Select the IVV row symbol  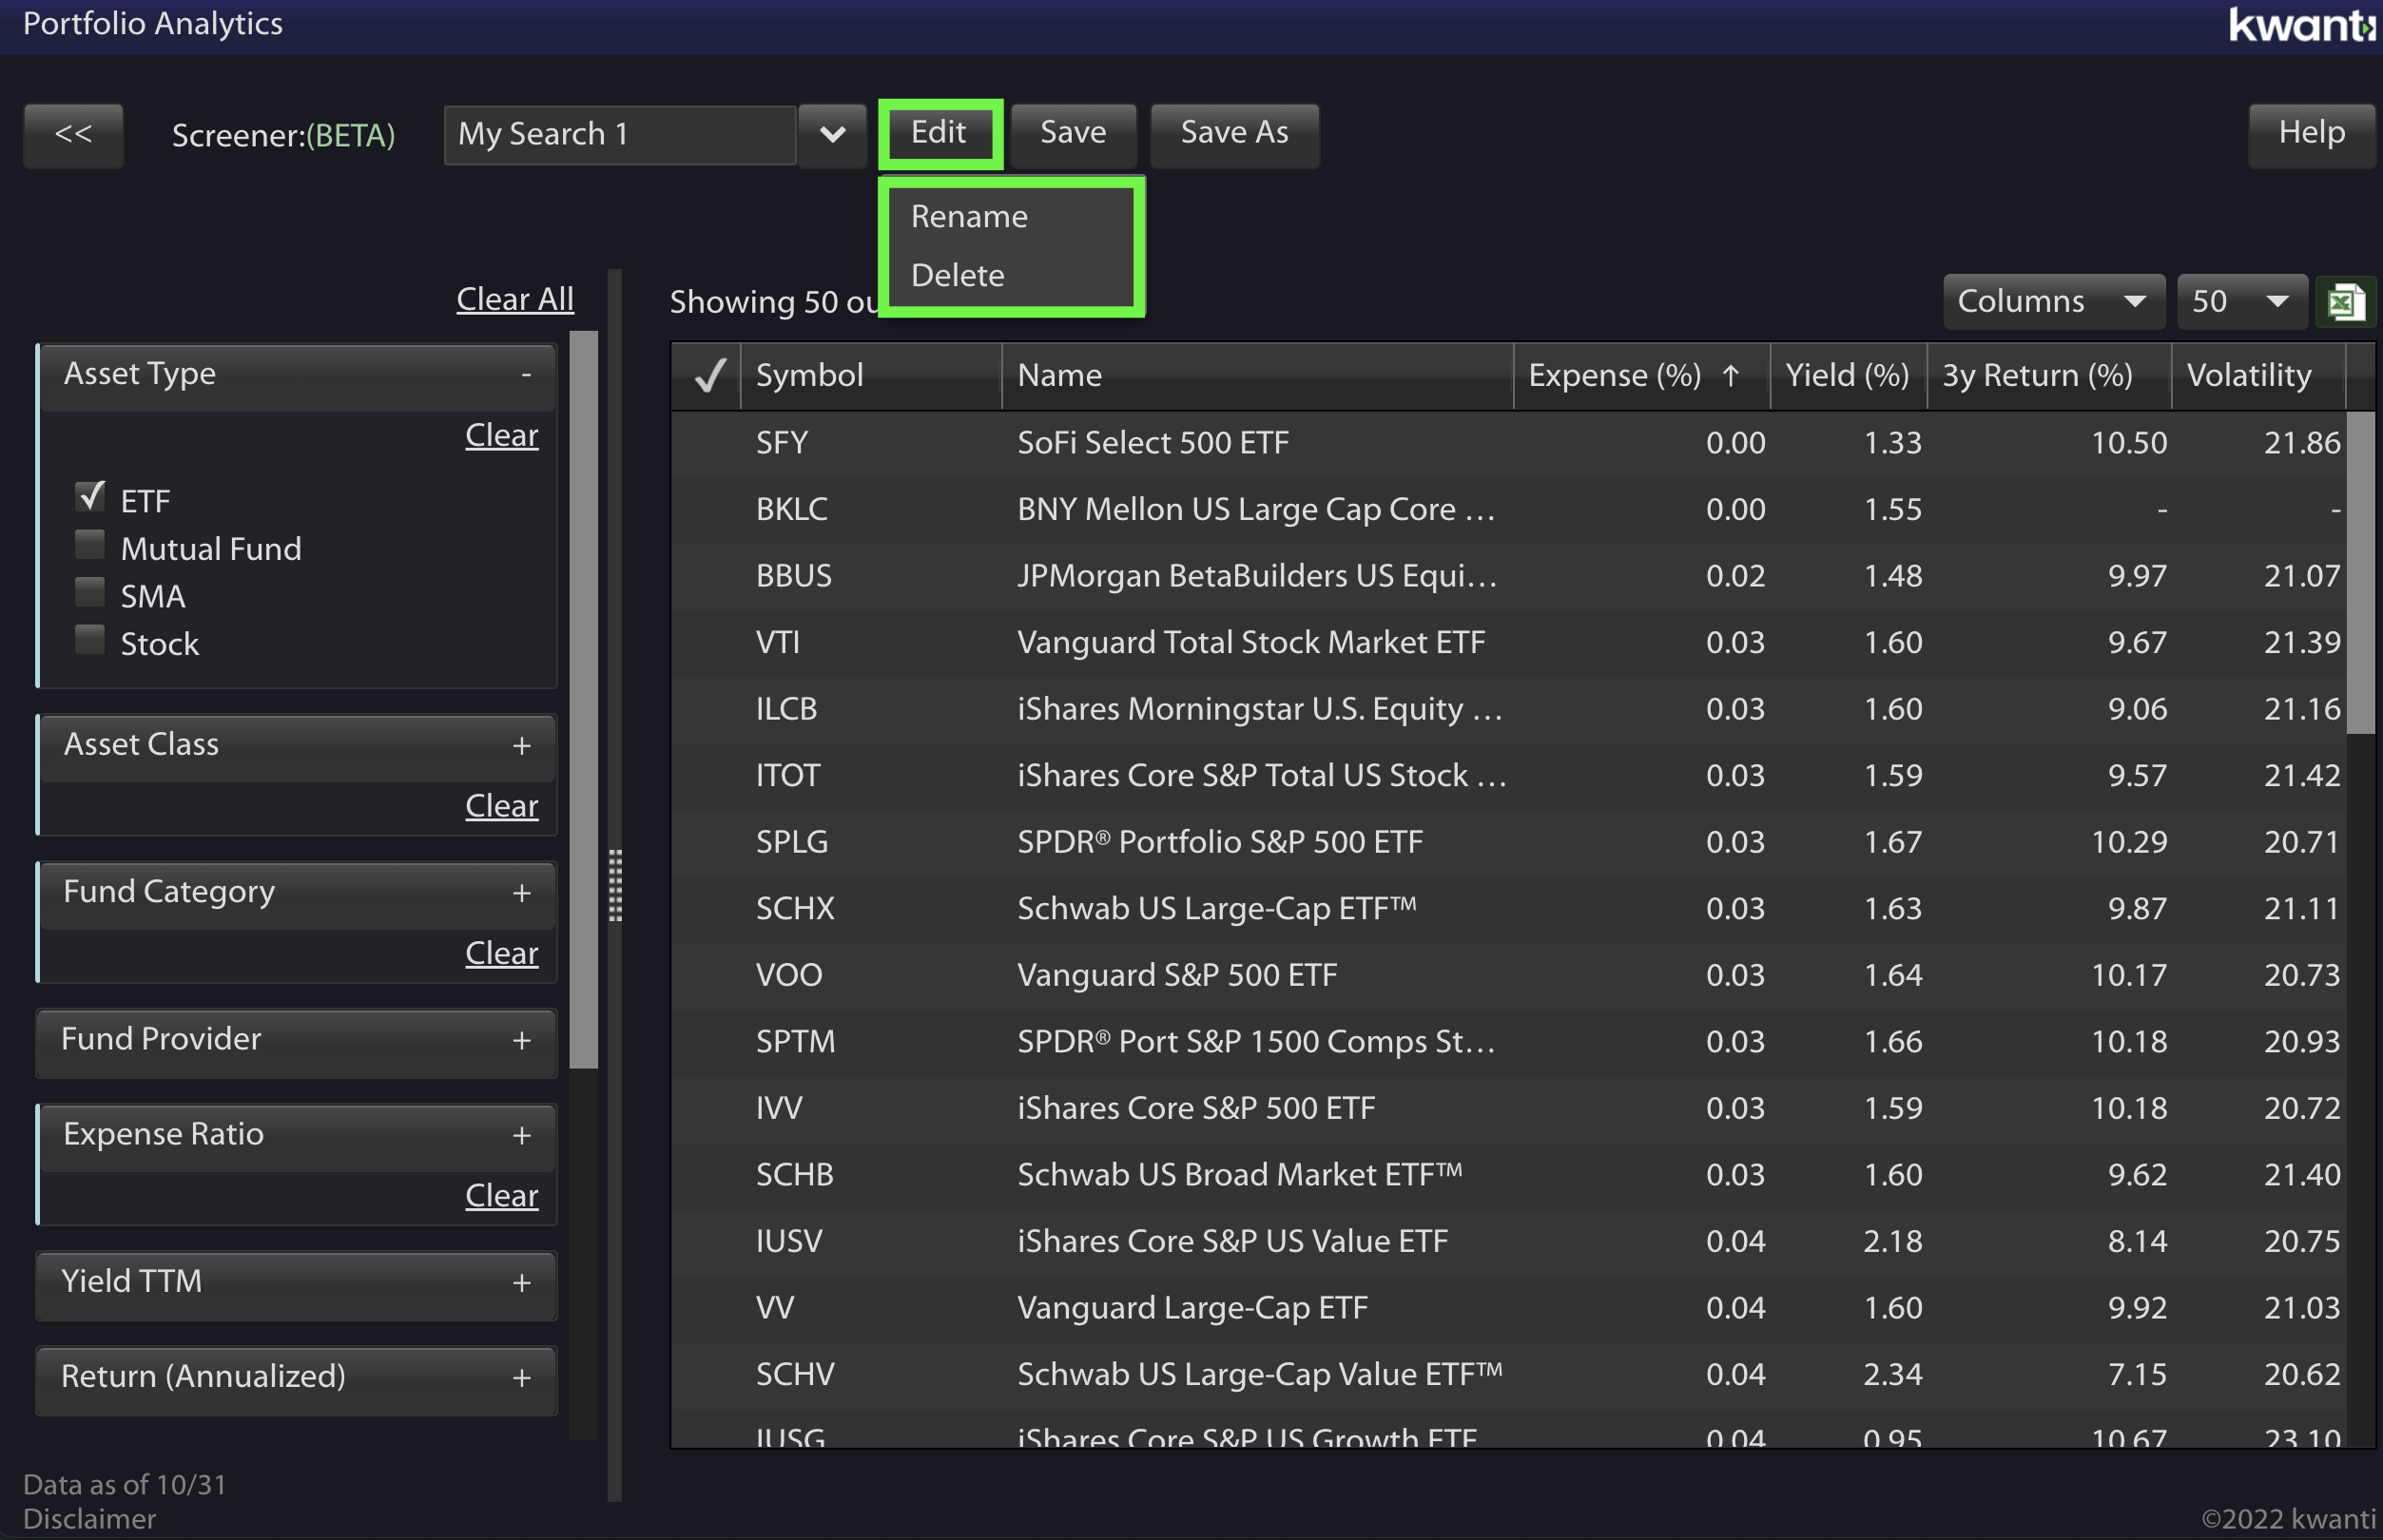[778, 1108]
